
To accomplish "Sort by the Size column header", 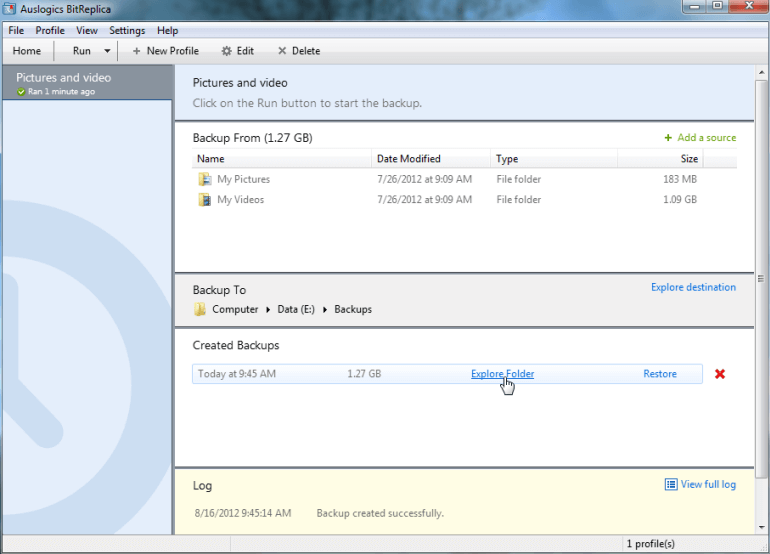I will pos(660,159).
